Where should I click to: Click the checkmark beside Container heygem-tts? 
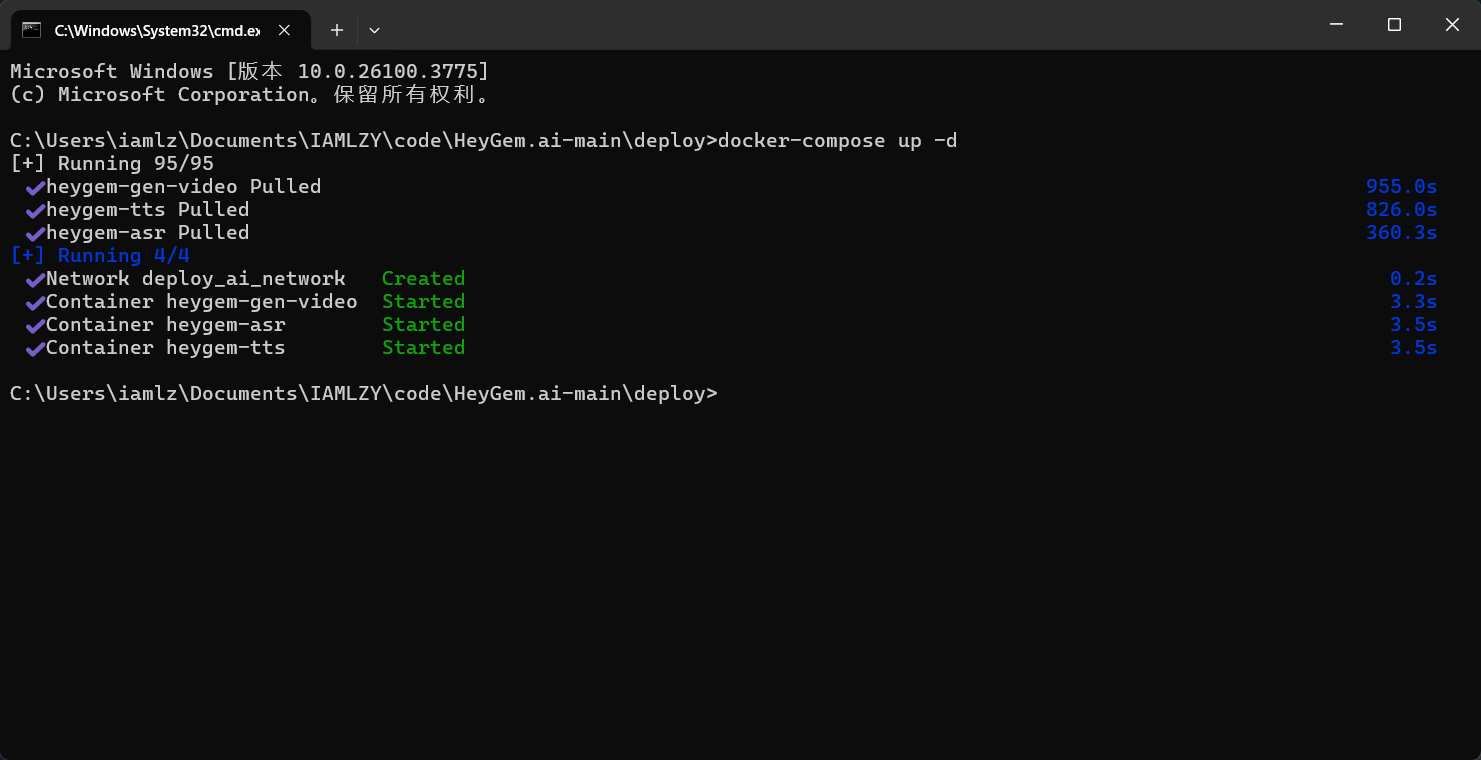[x=35, y=348]
